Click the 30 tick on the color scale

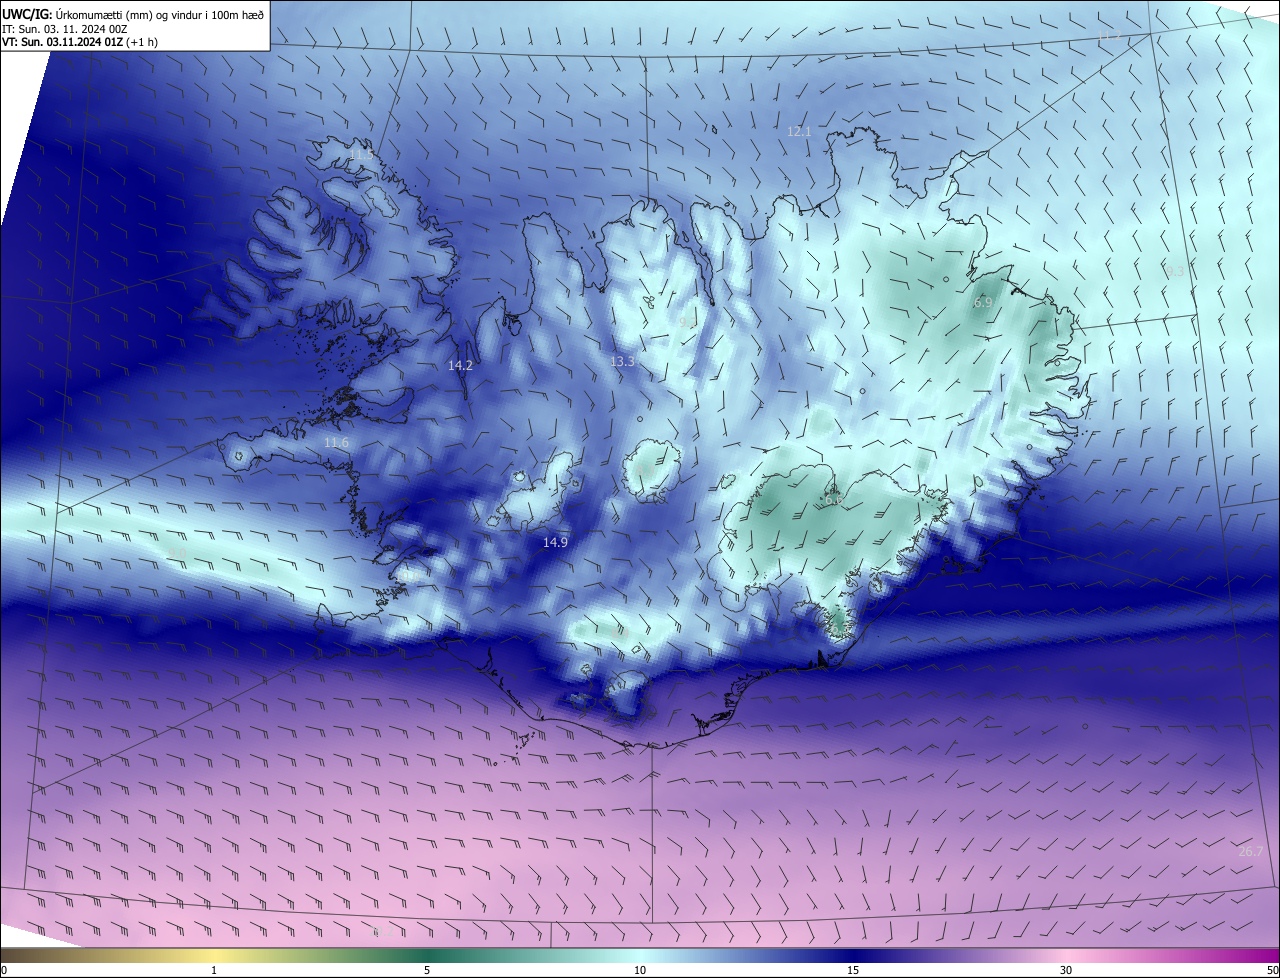(1066, 970)
